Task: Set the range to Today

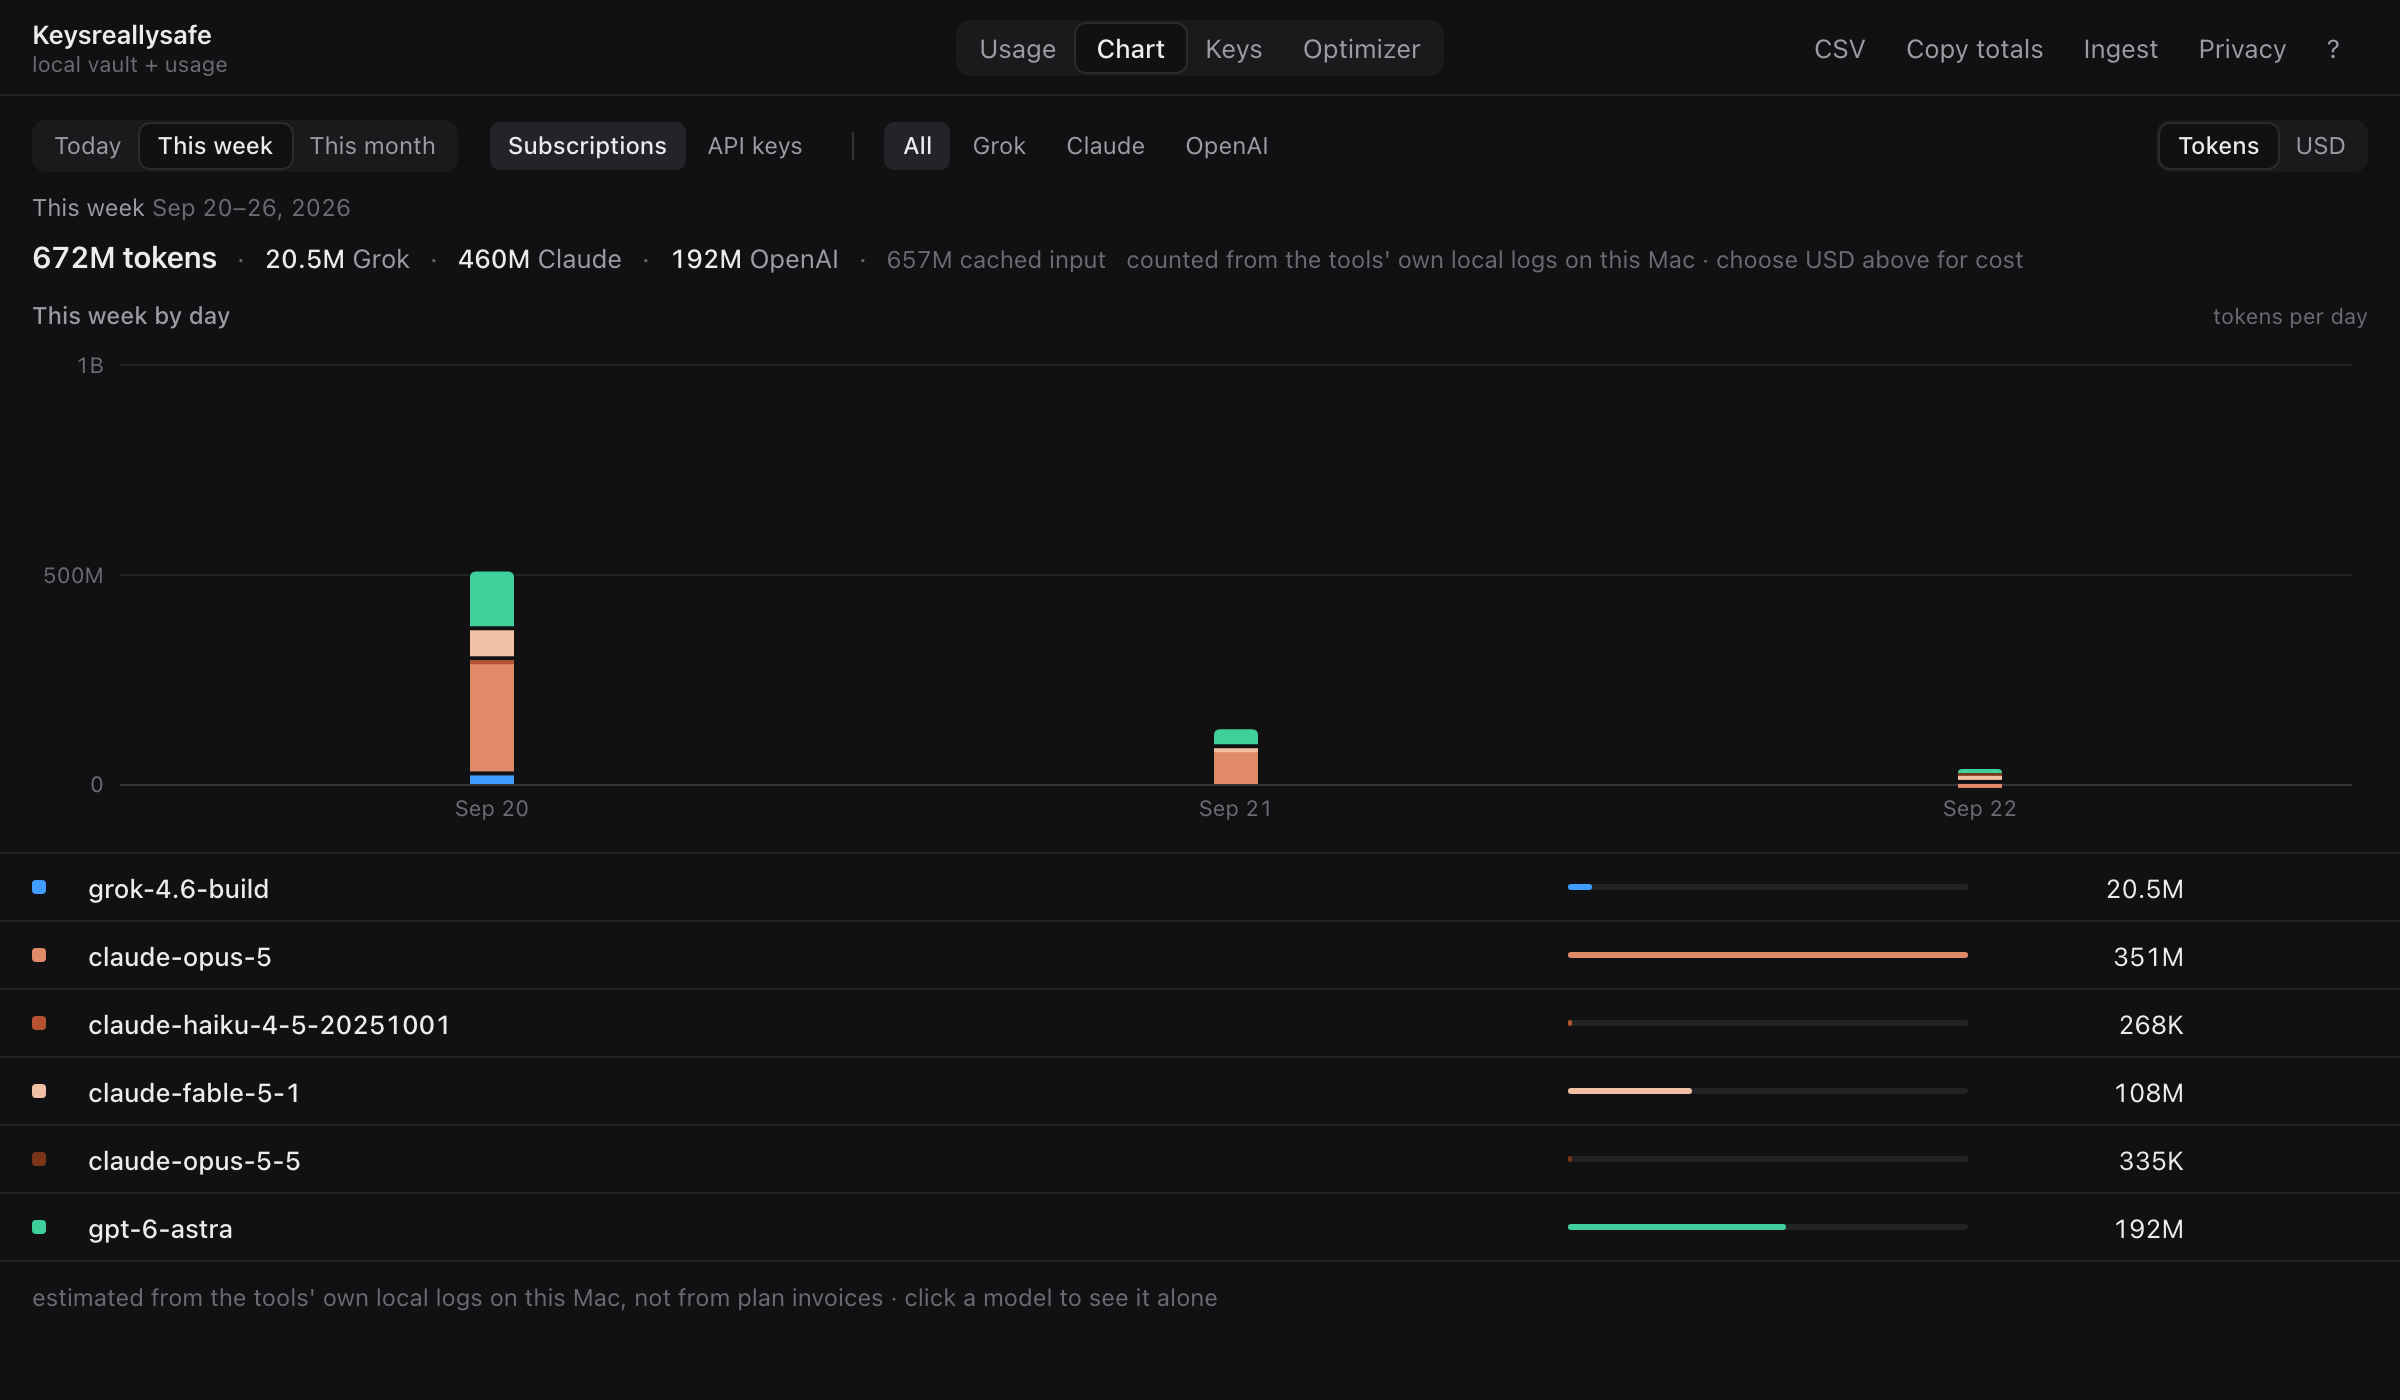Action: pyautogui.click(x=87, y=146)
